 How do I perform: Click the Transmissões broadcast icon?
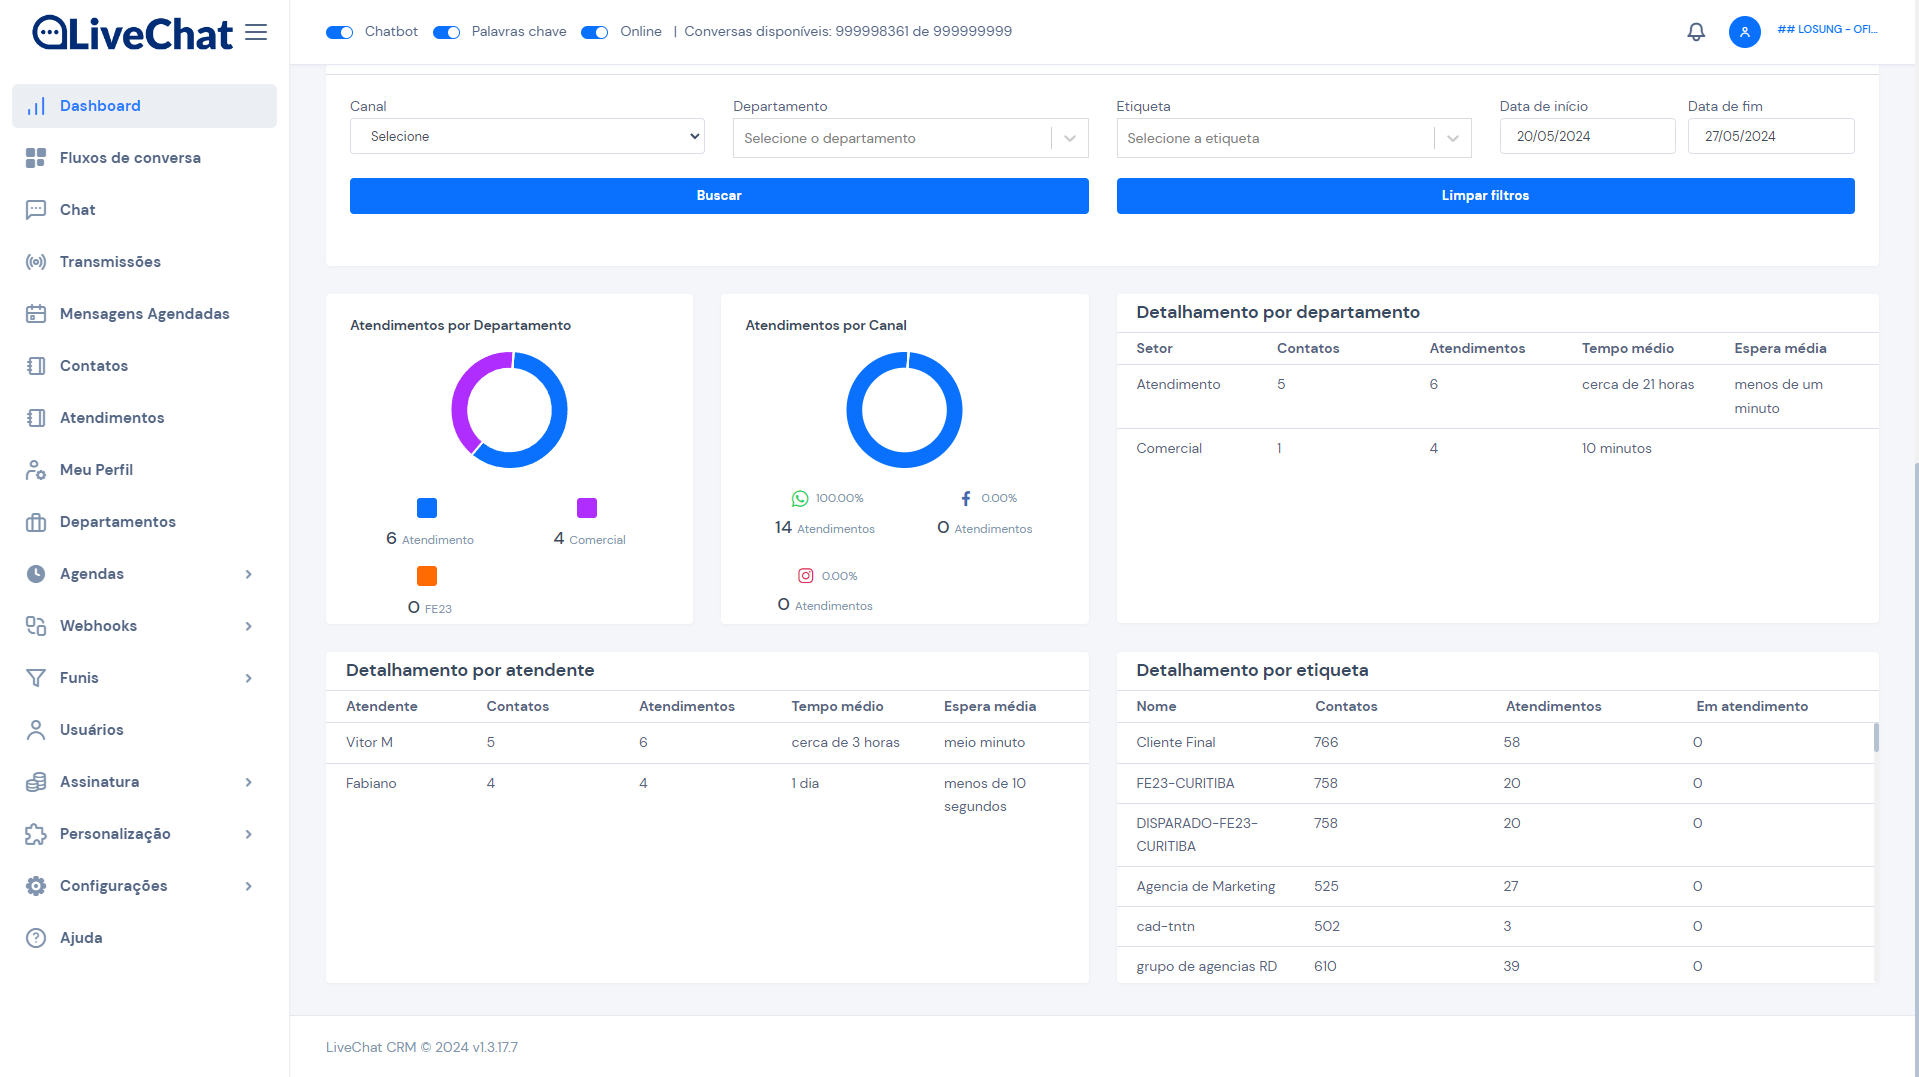coord(36,262)
